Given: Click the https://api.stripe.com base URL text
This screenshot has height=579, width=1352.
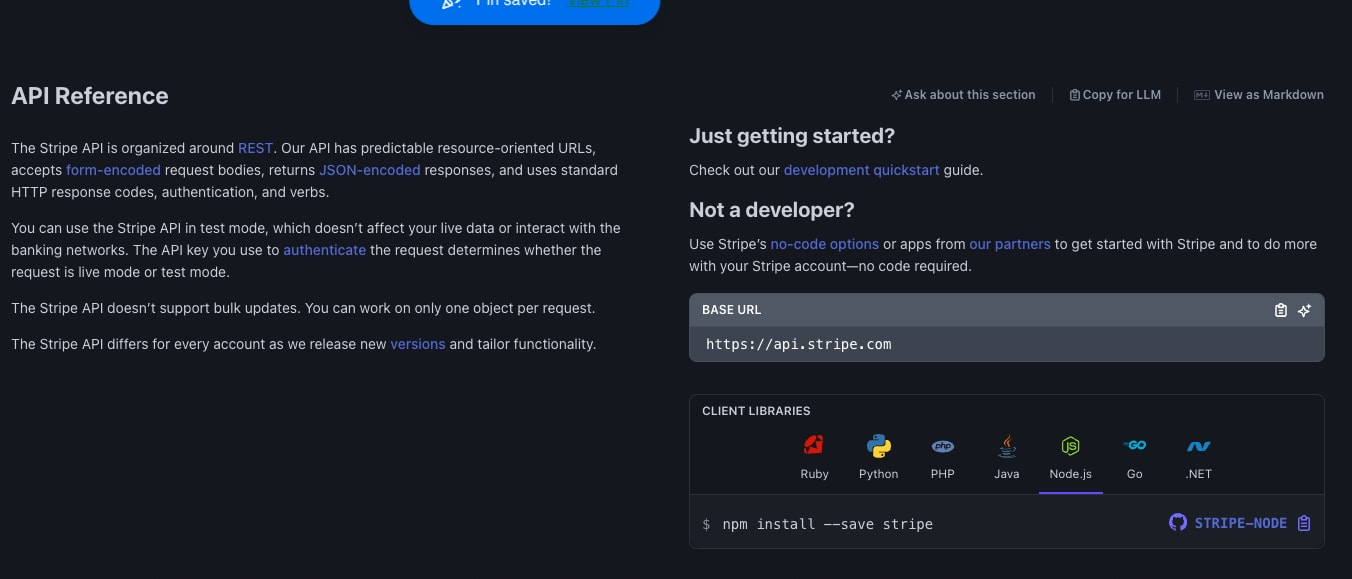Looking at the screenshot, I should (x=798, y=344).
